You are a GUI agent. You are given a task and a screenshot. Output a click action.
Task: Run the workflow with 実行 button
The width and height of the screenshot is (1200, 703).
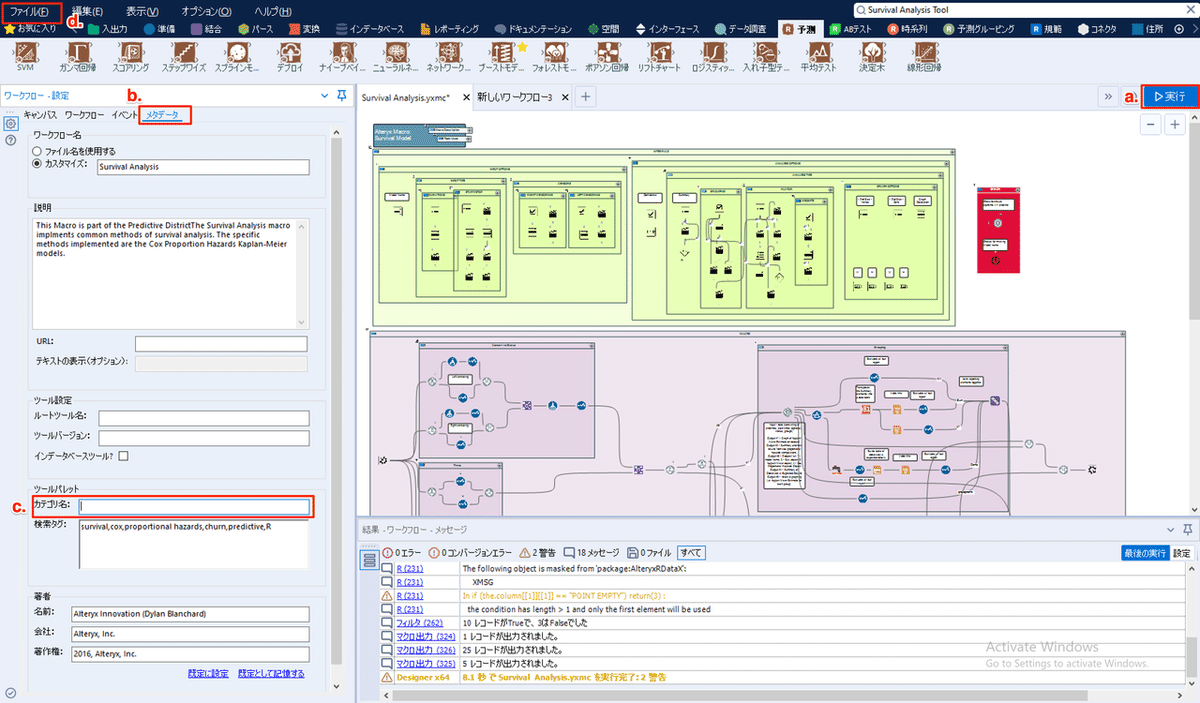click(1168, 97)
